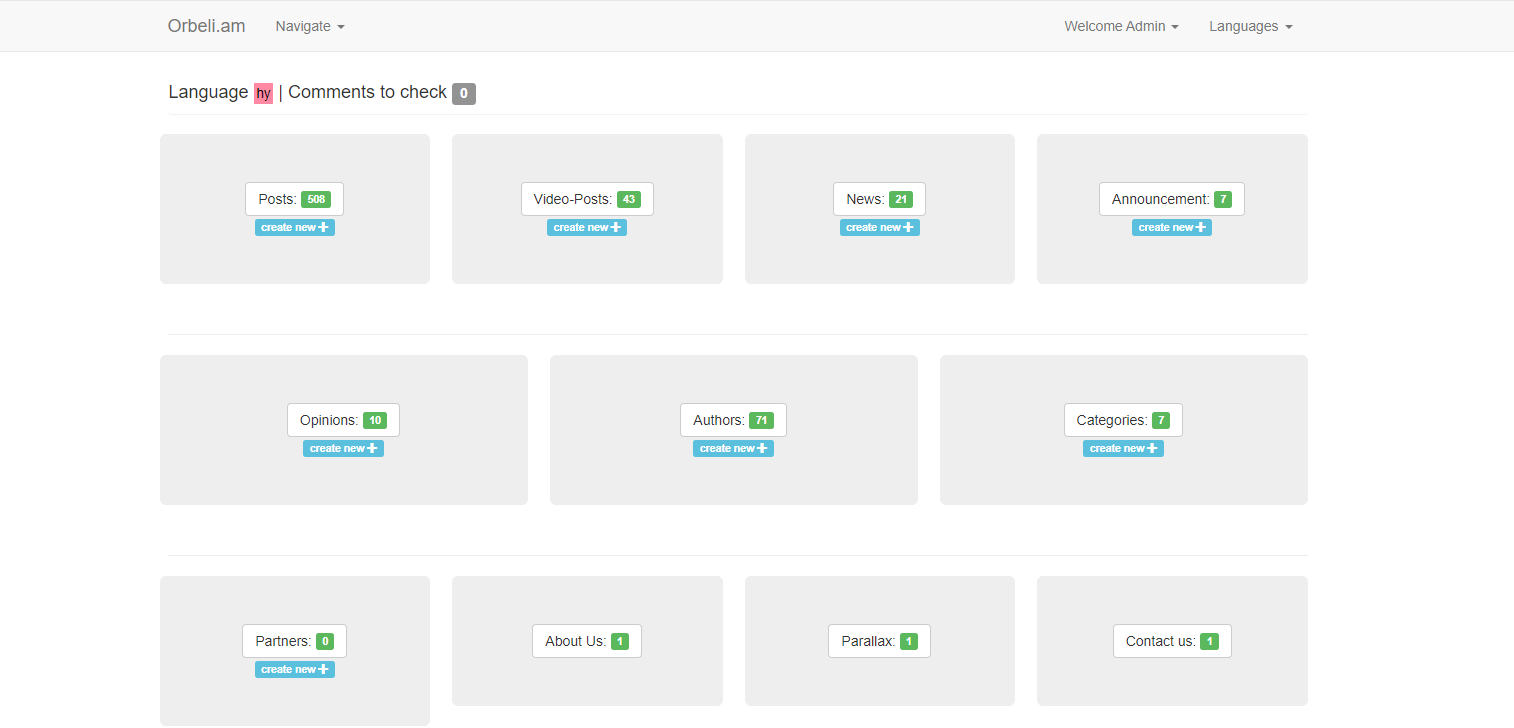Click the plus icon under Posts
This screenshot has height=728, width=1514.
pyautogui.click(x=323, y=227)
